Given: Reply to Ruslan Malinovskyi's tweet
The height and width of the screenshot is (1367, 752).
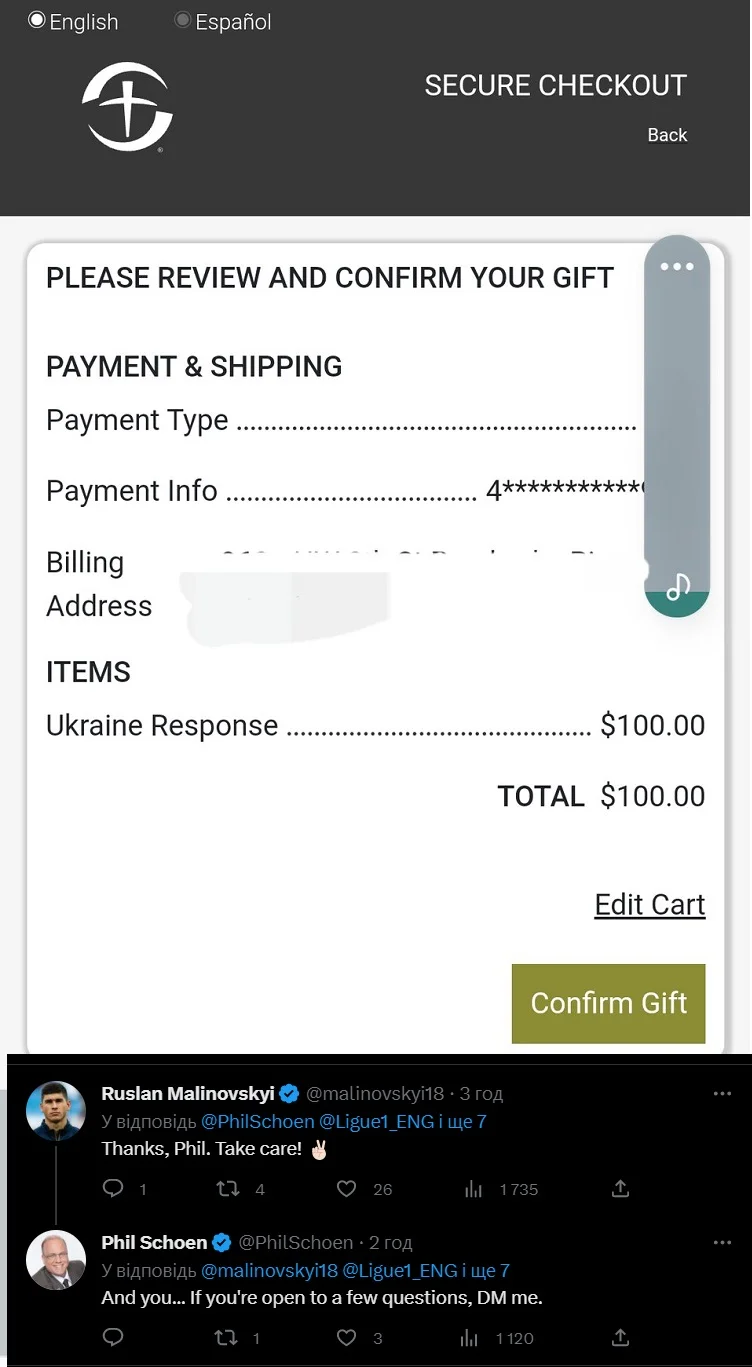Looking at the screenshot, I should point(114,1188).
